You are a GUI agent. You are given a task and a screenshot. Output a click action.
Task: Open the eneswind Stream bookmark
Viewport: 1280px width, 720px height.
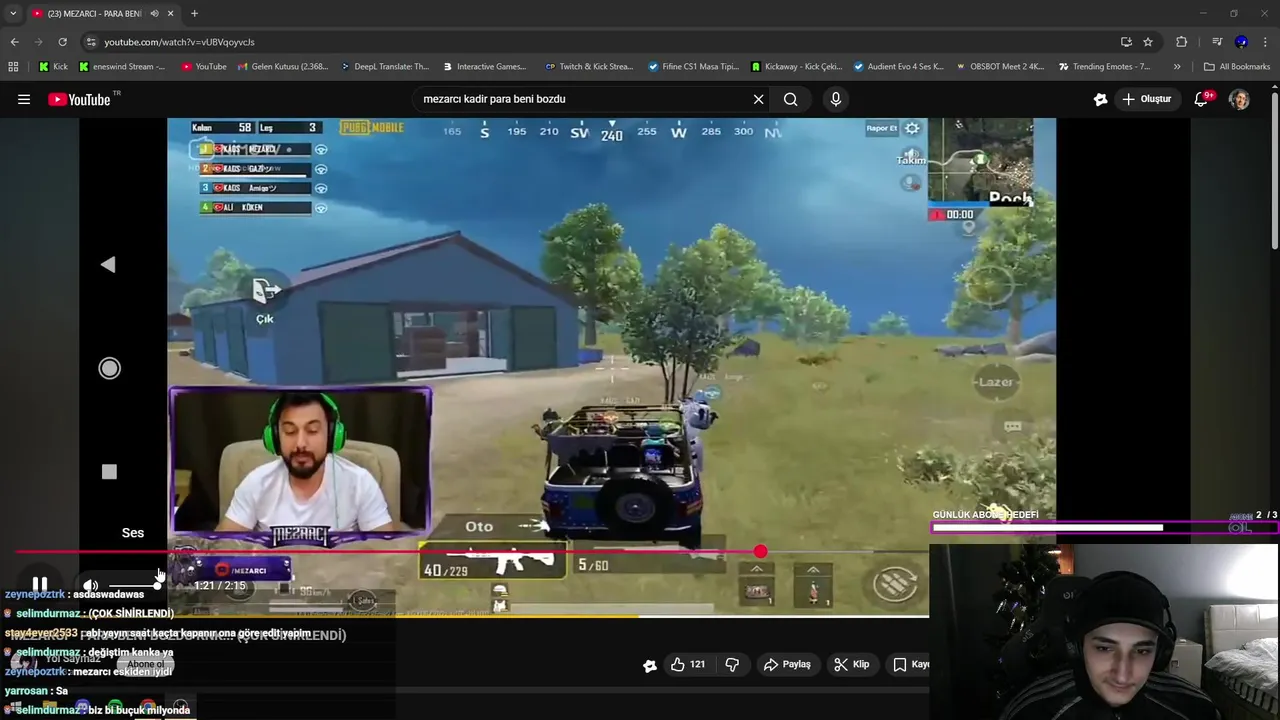(123, 67)
